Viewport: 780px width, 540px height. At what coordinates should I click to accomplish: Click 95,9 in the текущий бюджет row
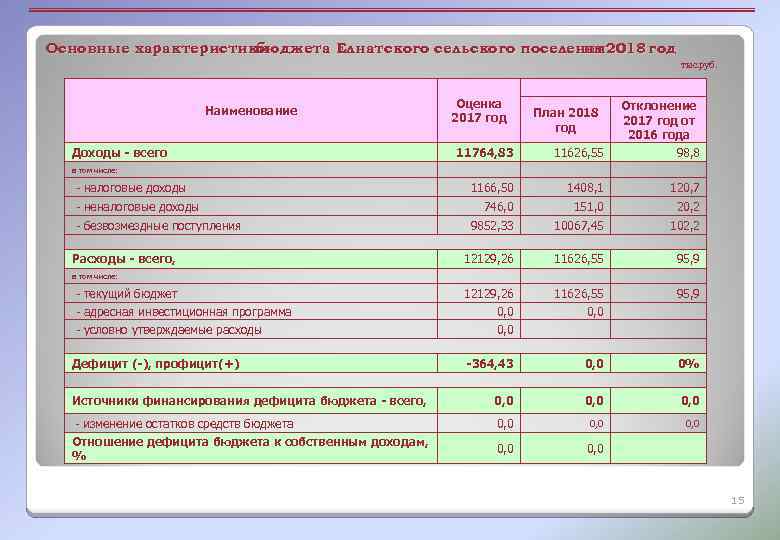click(x=688, y=294)
